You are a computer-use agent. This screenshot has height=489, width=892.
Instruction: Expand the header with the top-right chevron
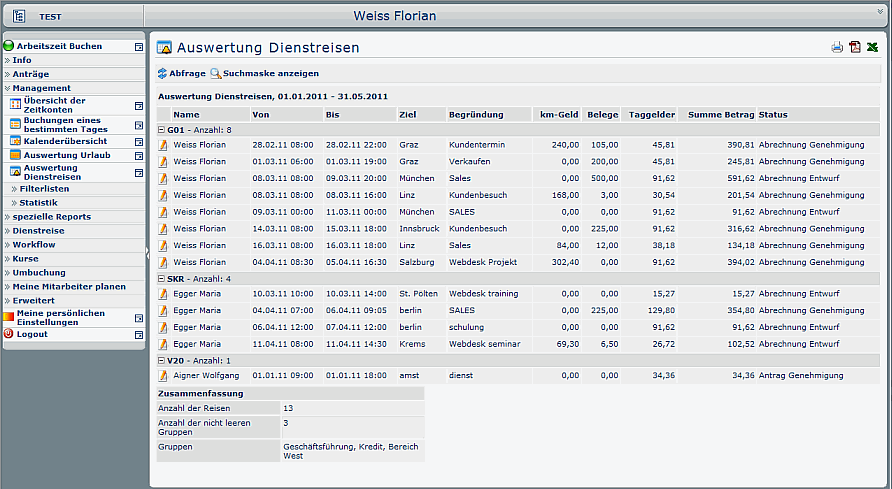coord(880,11)
